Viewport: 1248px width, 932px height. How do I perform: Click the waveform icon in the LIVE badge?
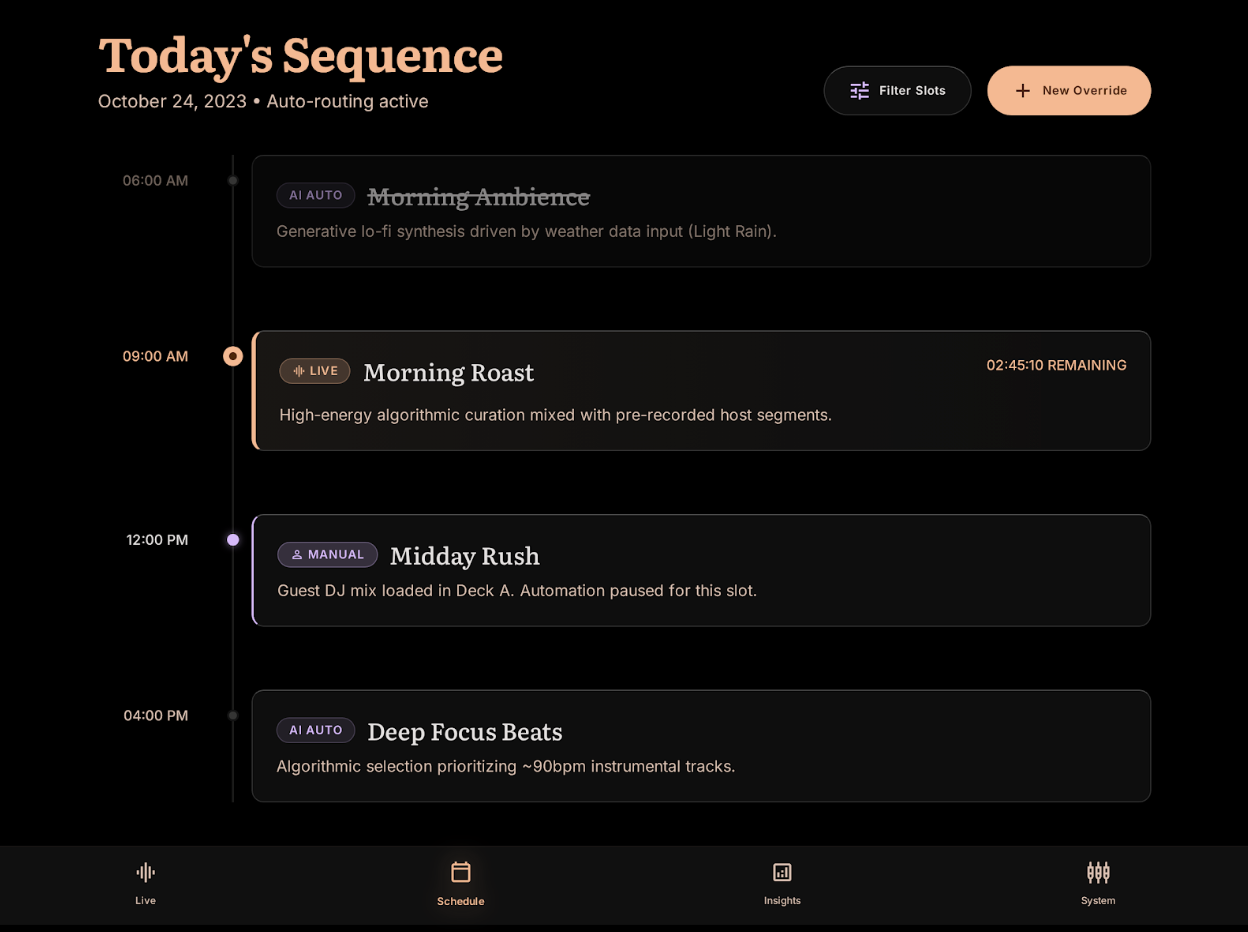point(299,371)
